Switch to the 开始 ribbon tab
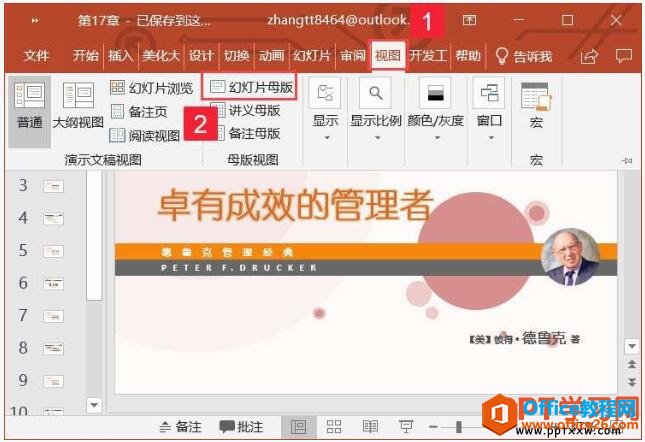The height and width of the screenshot is (442, 645). pyautogui.click(x=86, y=55)
